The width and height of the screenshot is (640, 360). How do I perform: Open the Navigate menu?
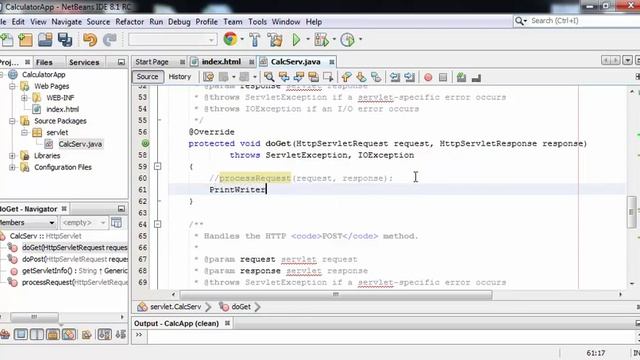[x=67, y=22]
